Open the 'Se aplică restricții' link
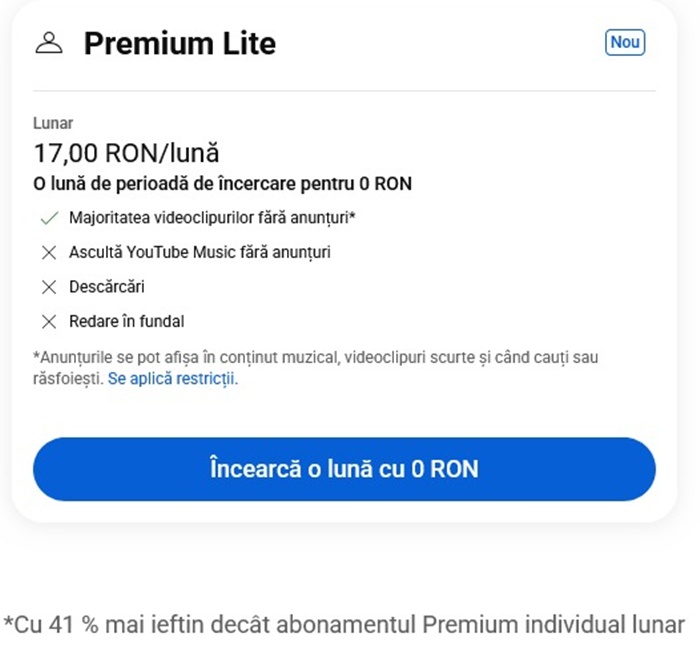The width and height of the screenshot is (700, 645). pyautogui.click(x=173, y=380)
